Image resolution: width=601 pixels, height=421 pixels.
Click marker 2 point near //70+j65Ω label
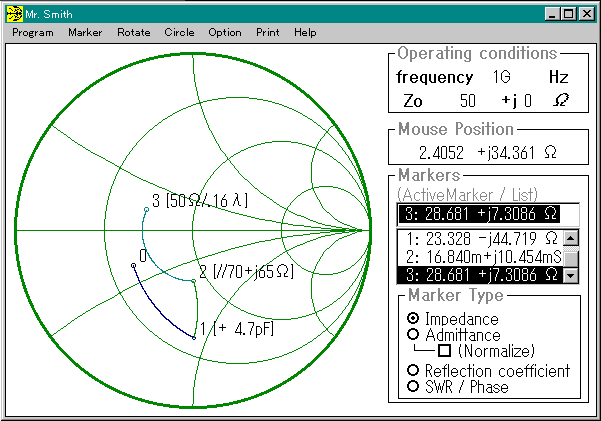pyautogui.click(x=194, y=281)
